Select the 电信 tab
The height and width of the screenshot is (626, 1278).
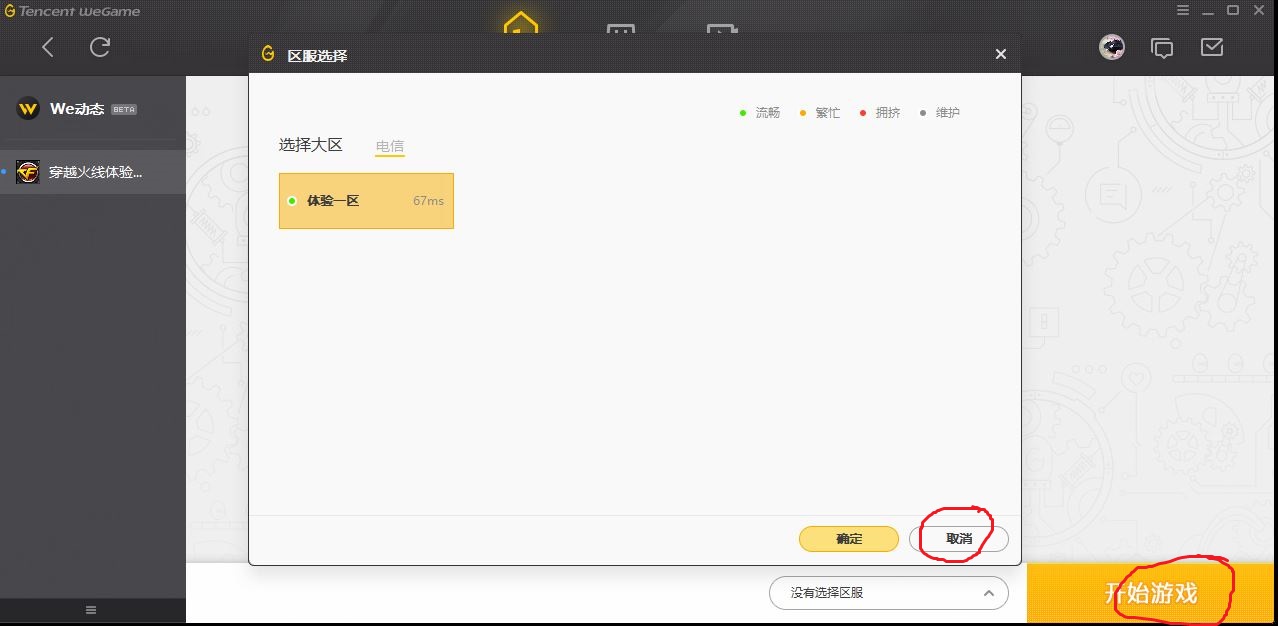click(390, 146)
